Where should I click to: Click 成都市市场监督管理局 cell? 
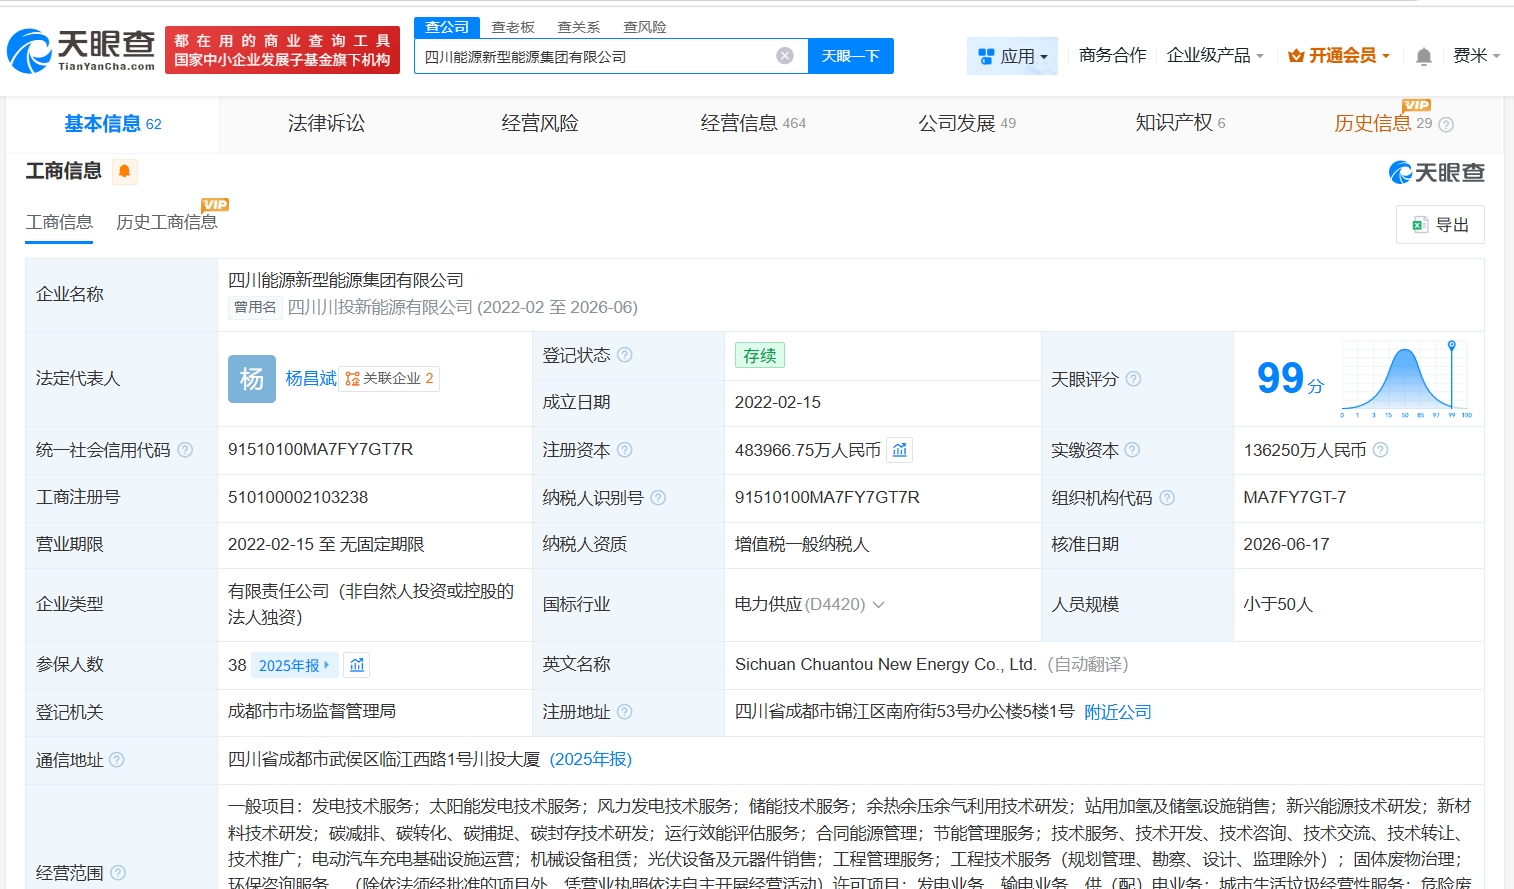point(312,712)
